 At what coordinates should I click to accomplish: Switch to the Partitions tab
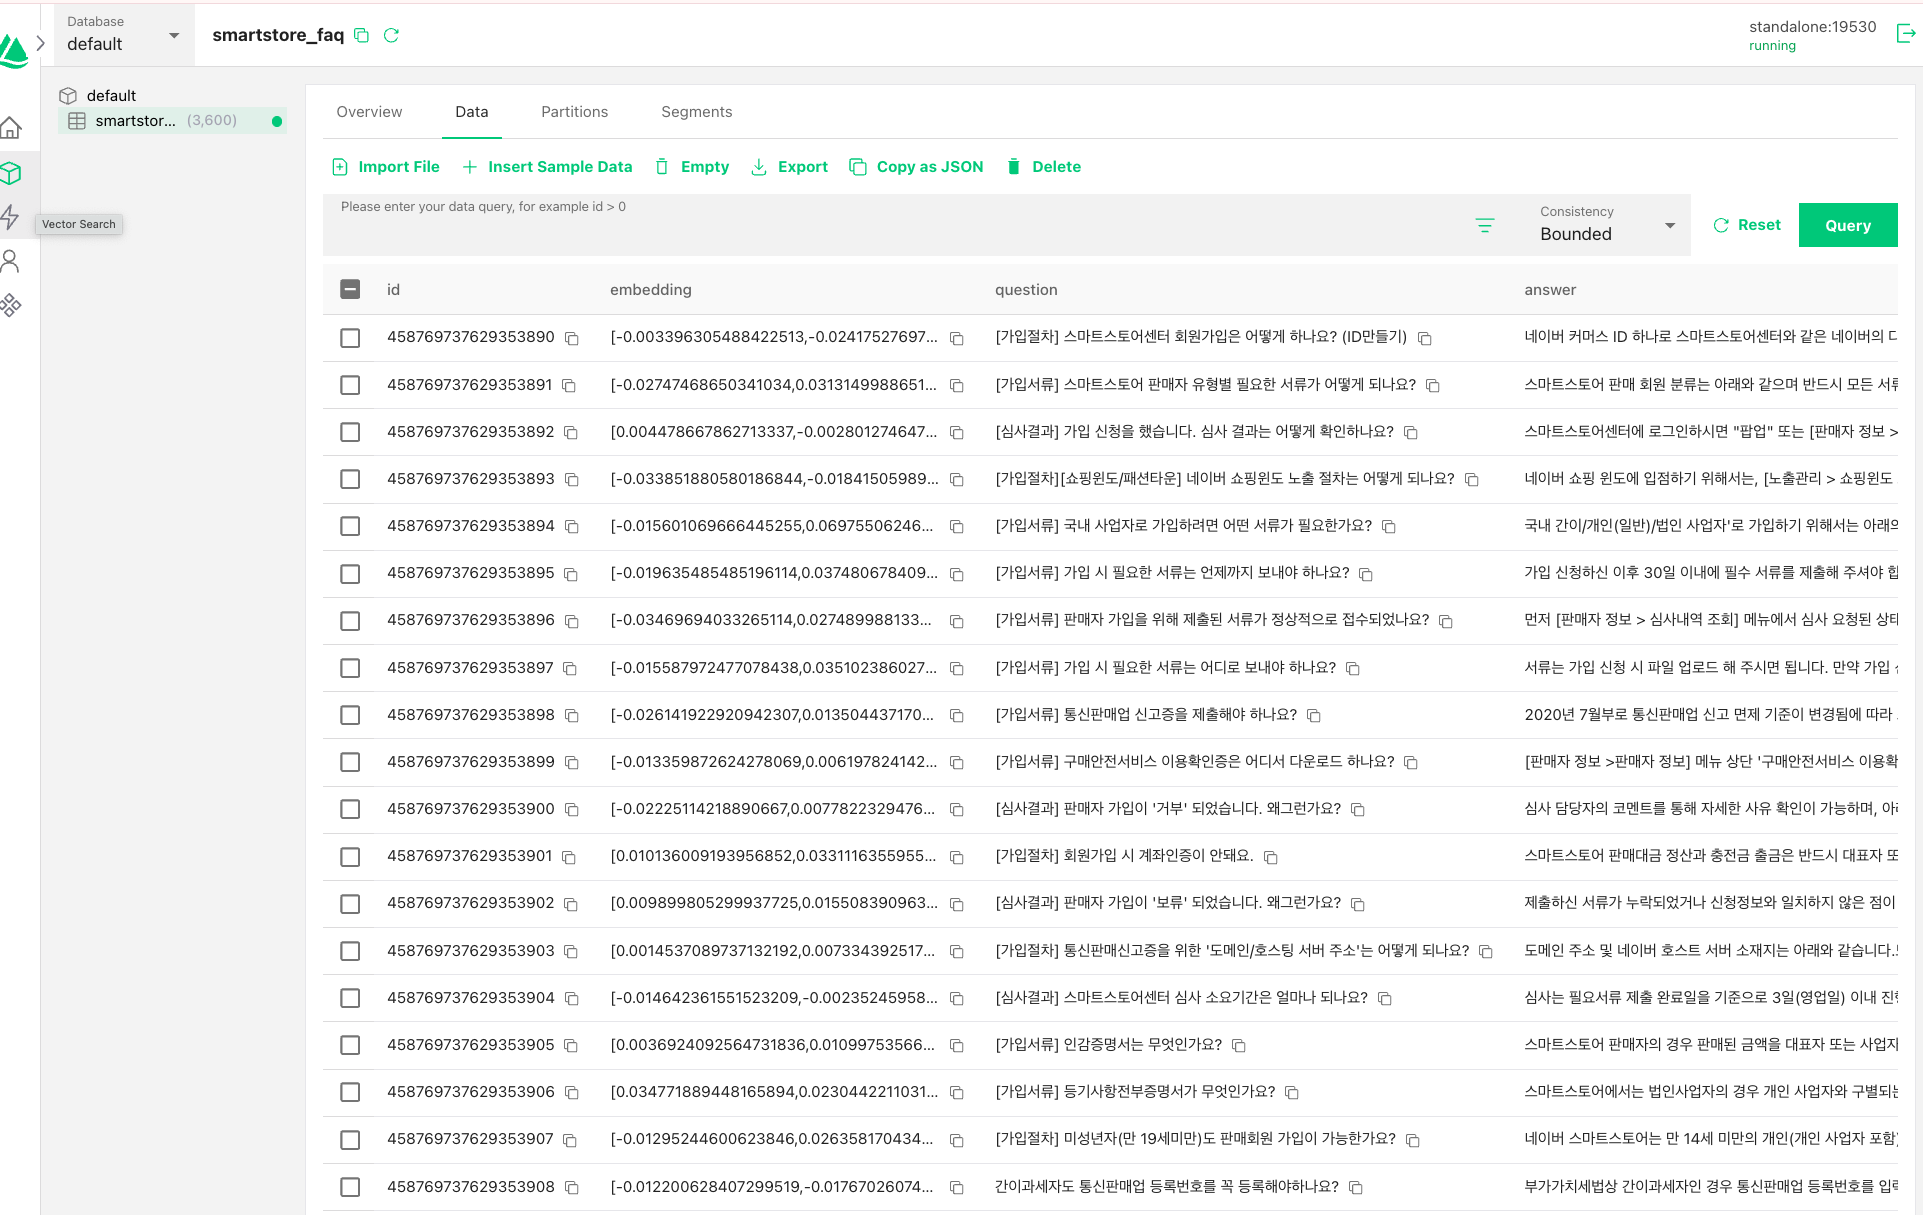point(574,112)
